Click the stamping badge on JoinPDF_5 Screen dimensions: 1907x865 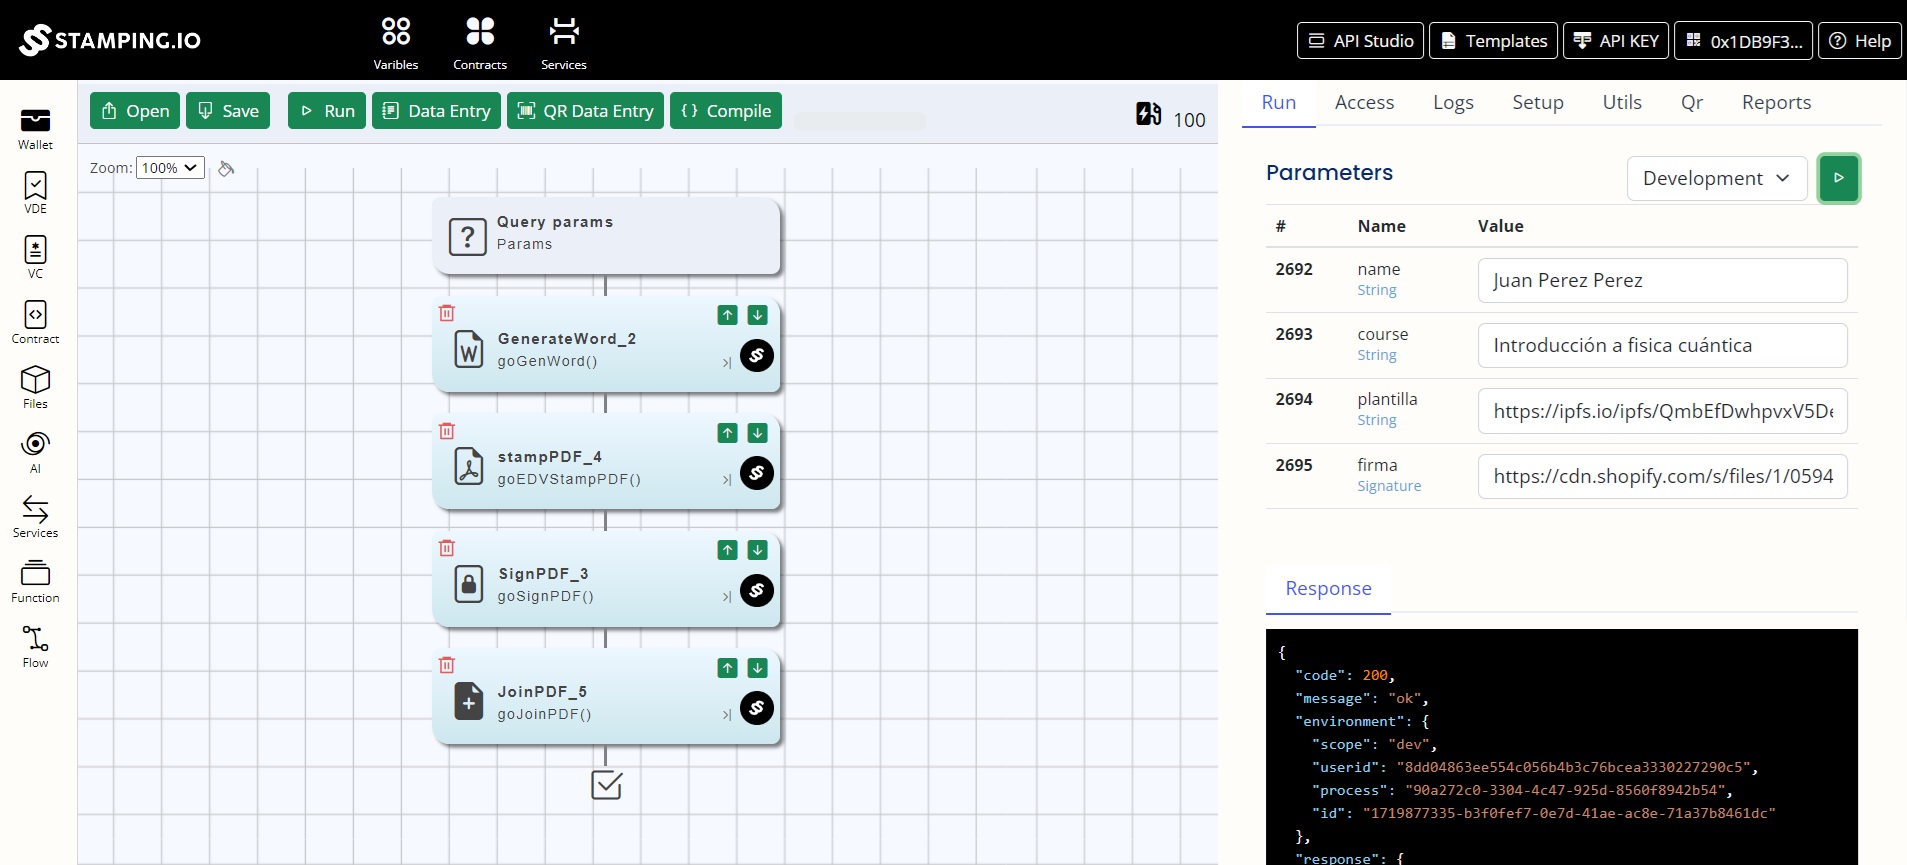(757, 708)
